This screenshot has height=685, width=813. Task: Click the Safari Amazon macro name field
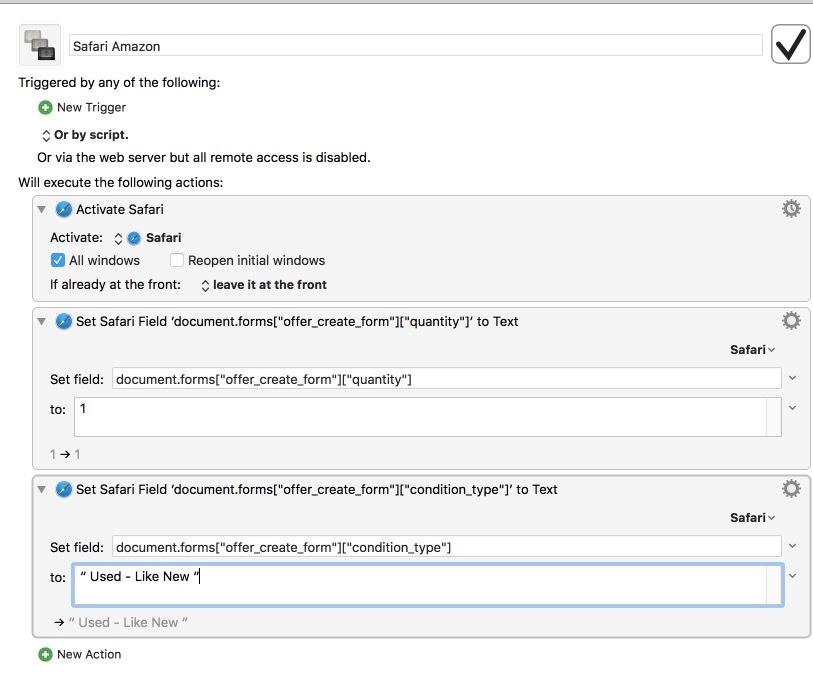(x=415, y=46)
